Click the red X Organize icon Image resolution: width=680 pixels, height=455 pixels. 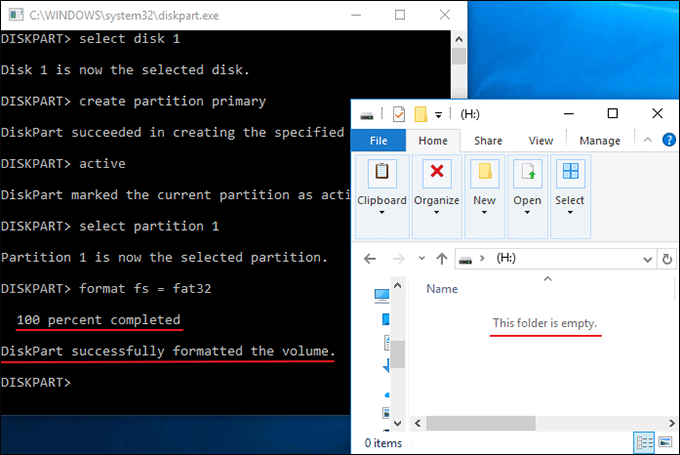click(x=437, y=173)
